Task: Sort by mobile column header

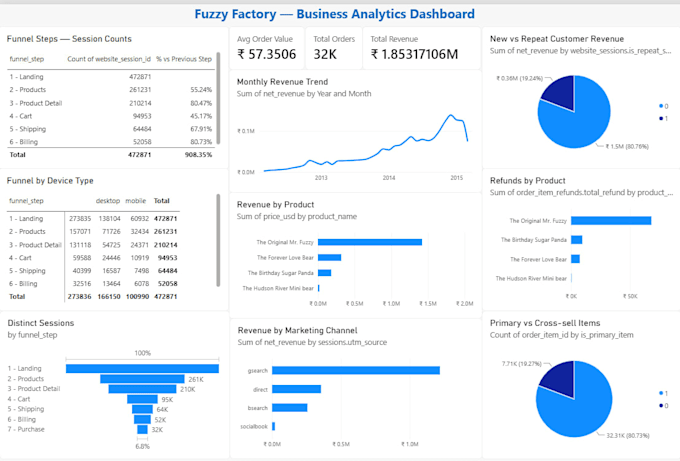Action: (136, 201)
